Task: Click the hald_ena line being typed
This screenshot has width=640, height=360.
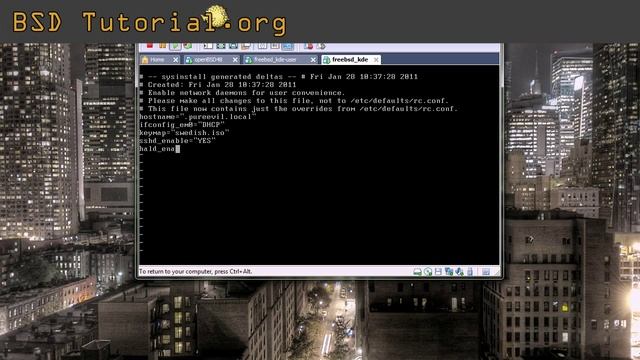Action: [x=160, y=149]
